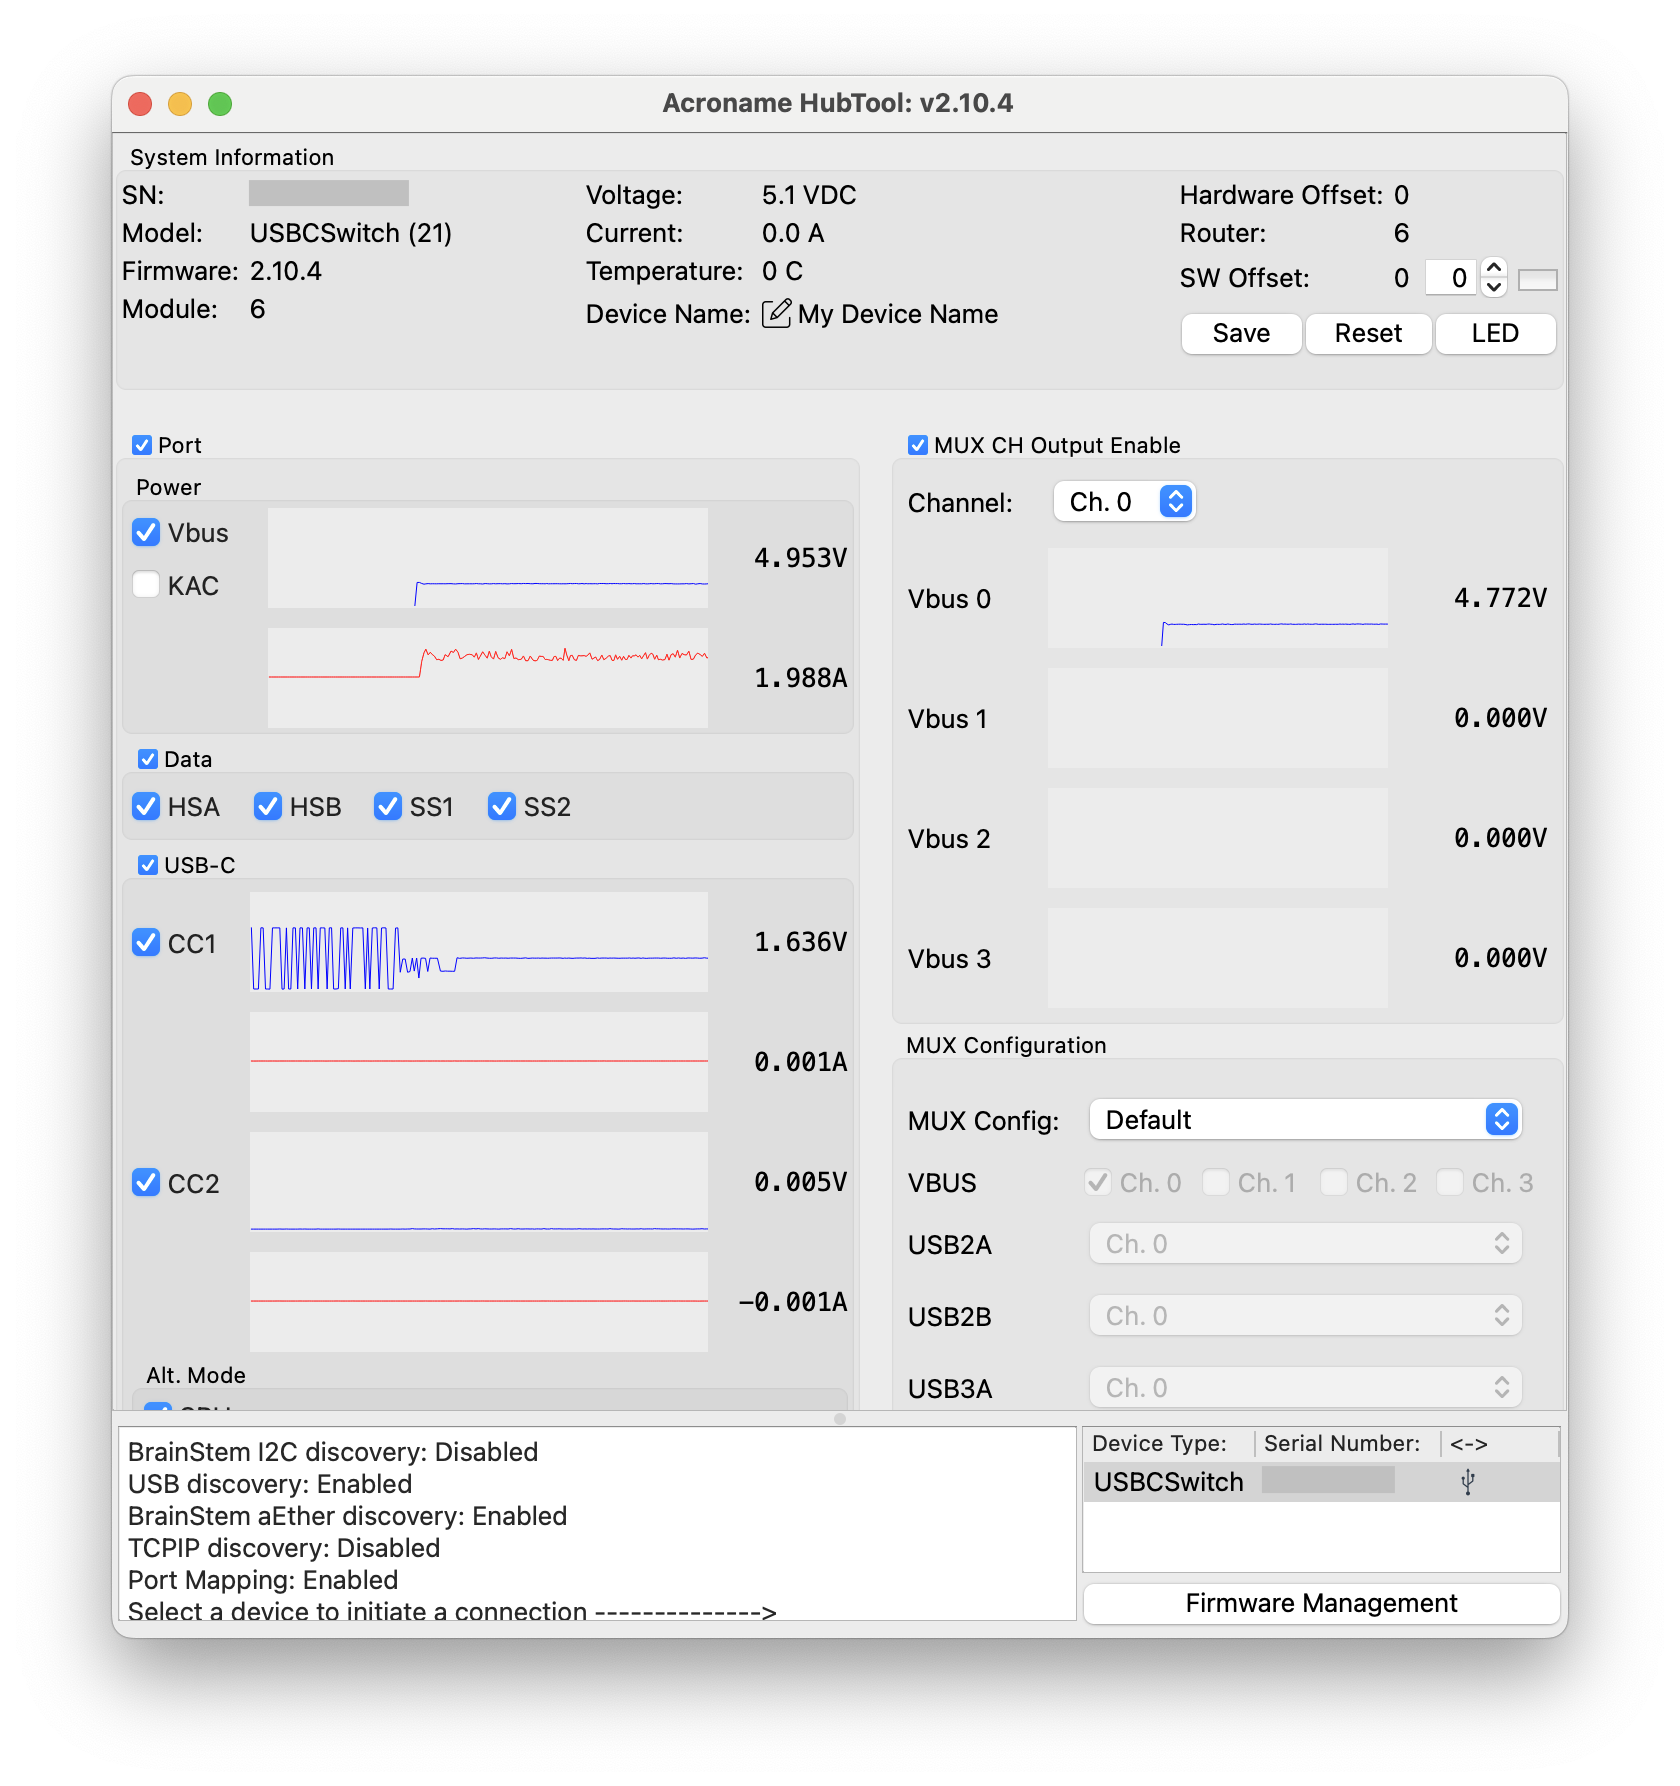The image size is (1680, 1786).
Task: Click the SW Offset value field
Action: click(1452, 278)
